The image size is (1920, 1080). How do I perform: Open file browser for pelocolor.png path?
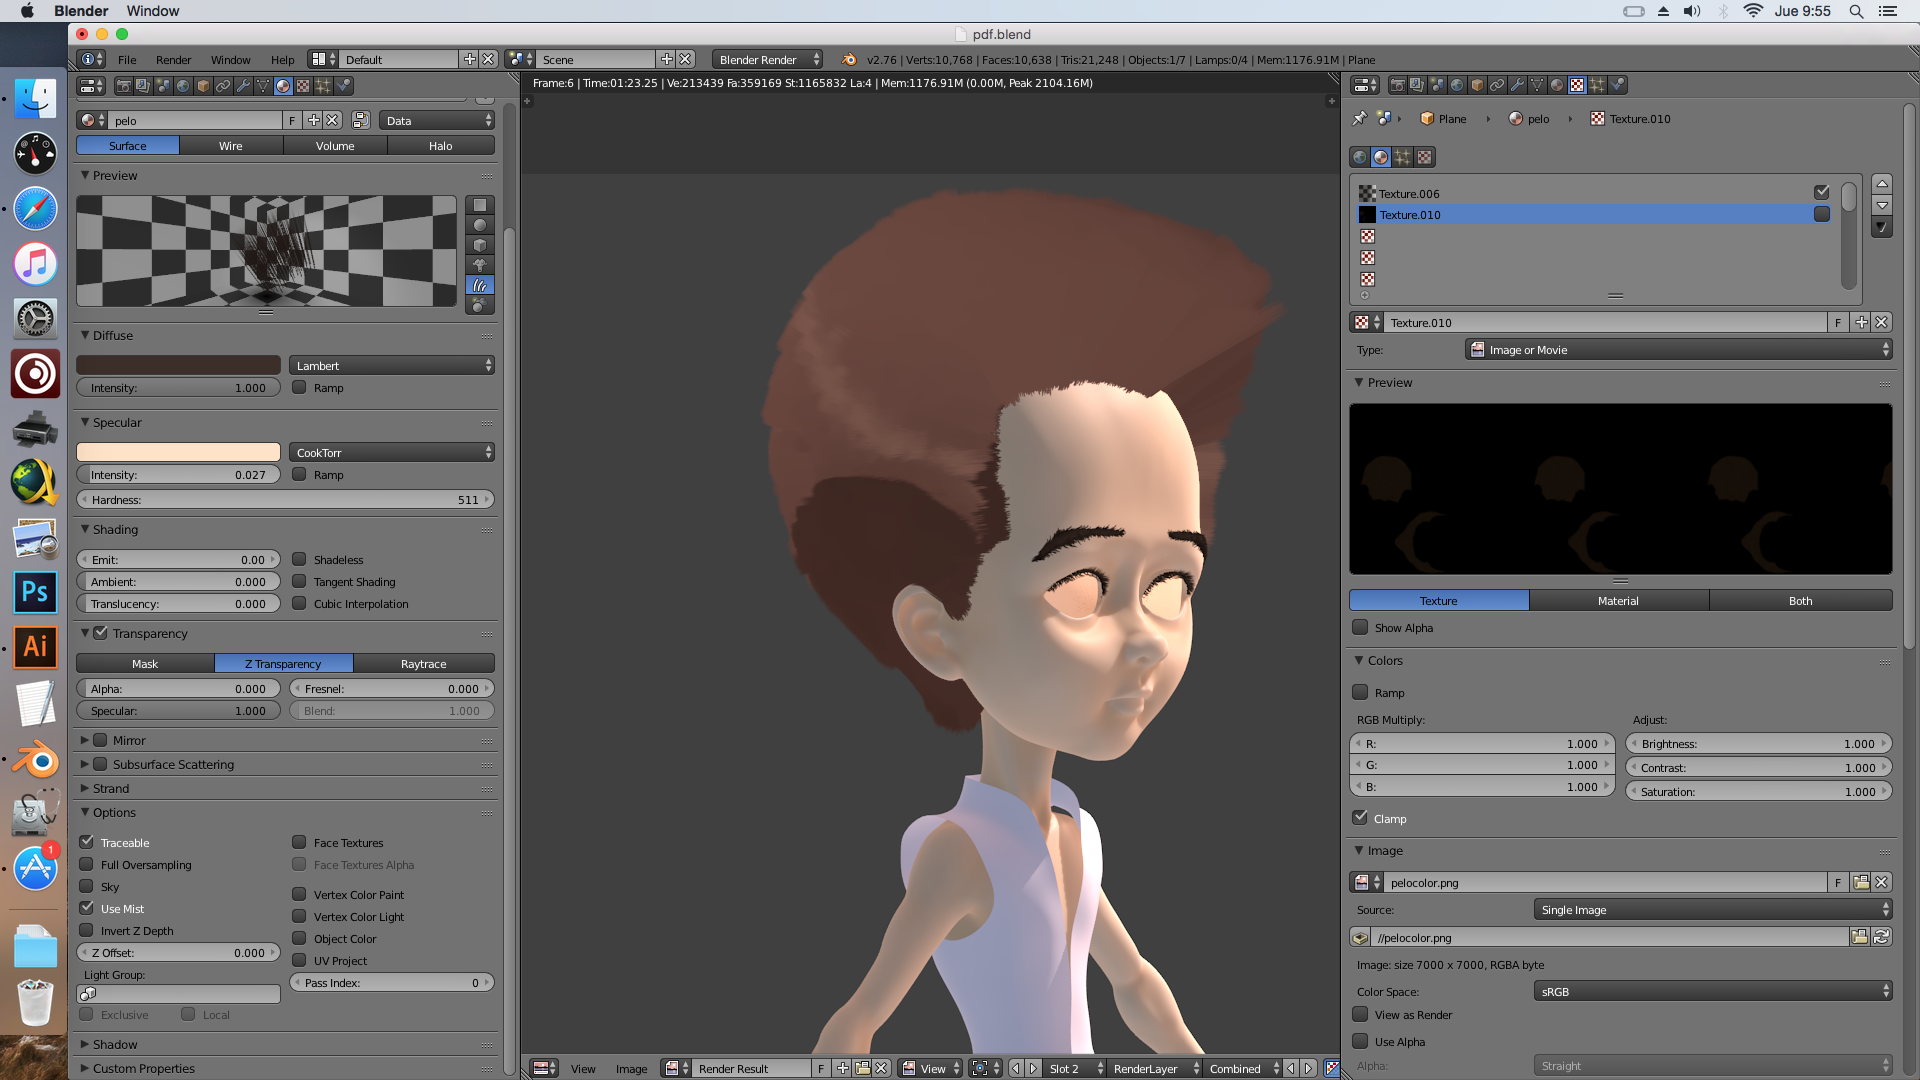pos(1859,937)
